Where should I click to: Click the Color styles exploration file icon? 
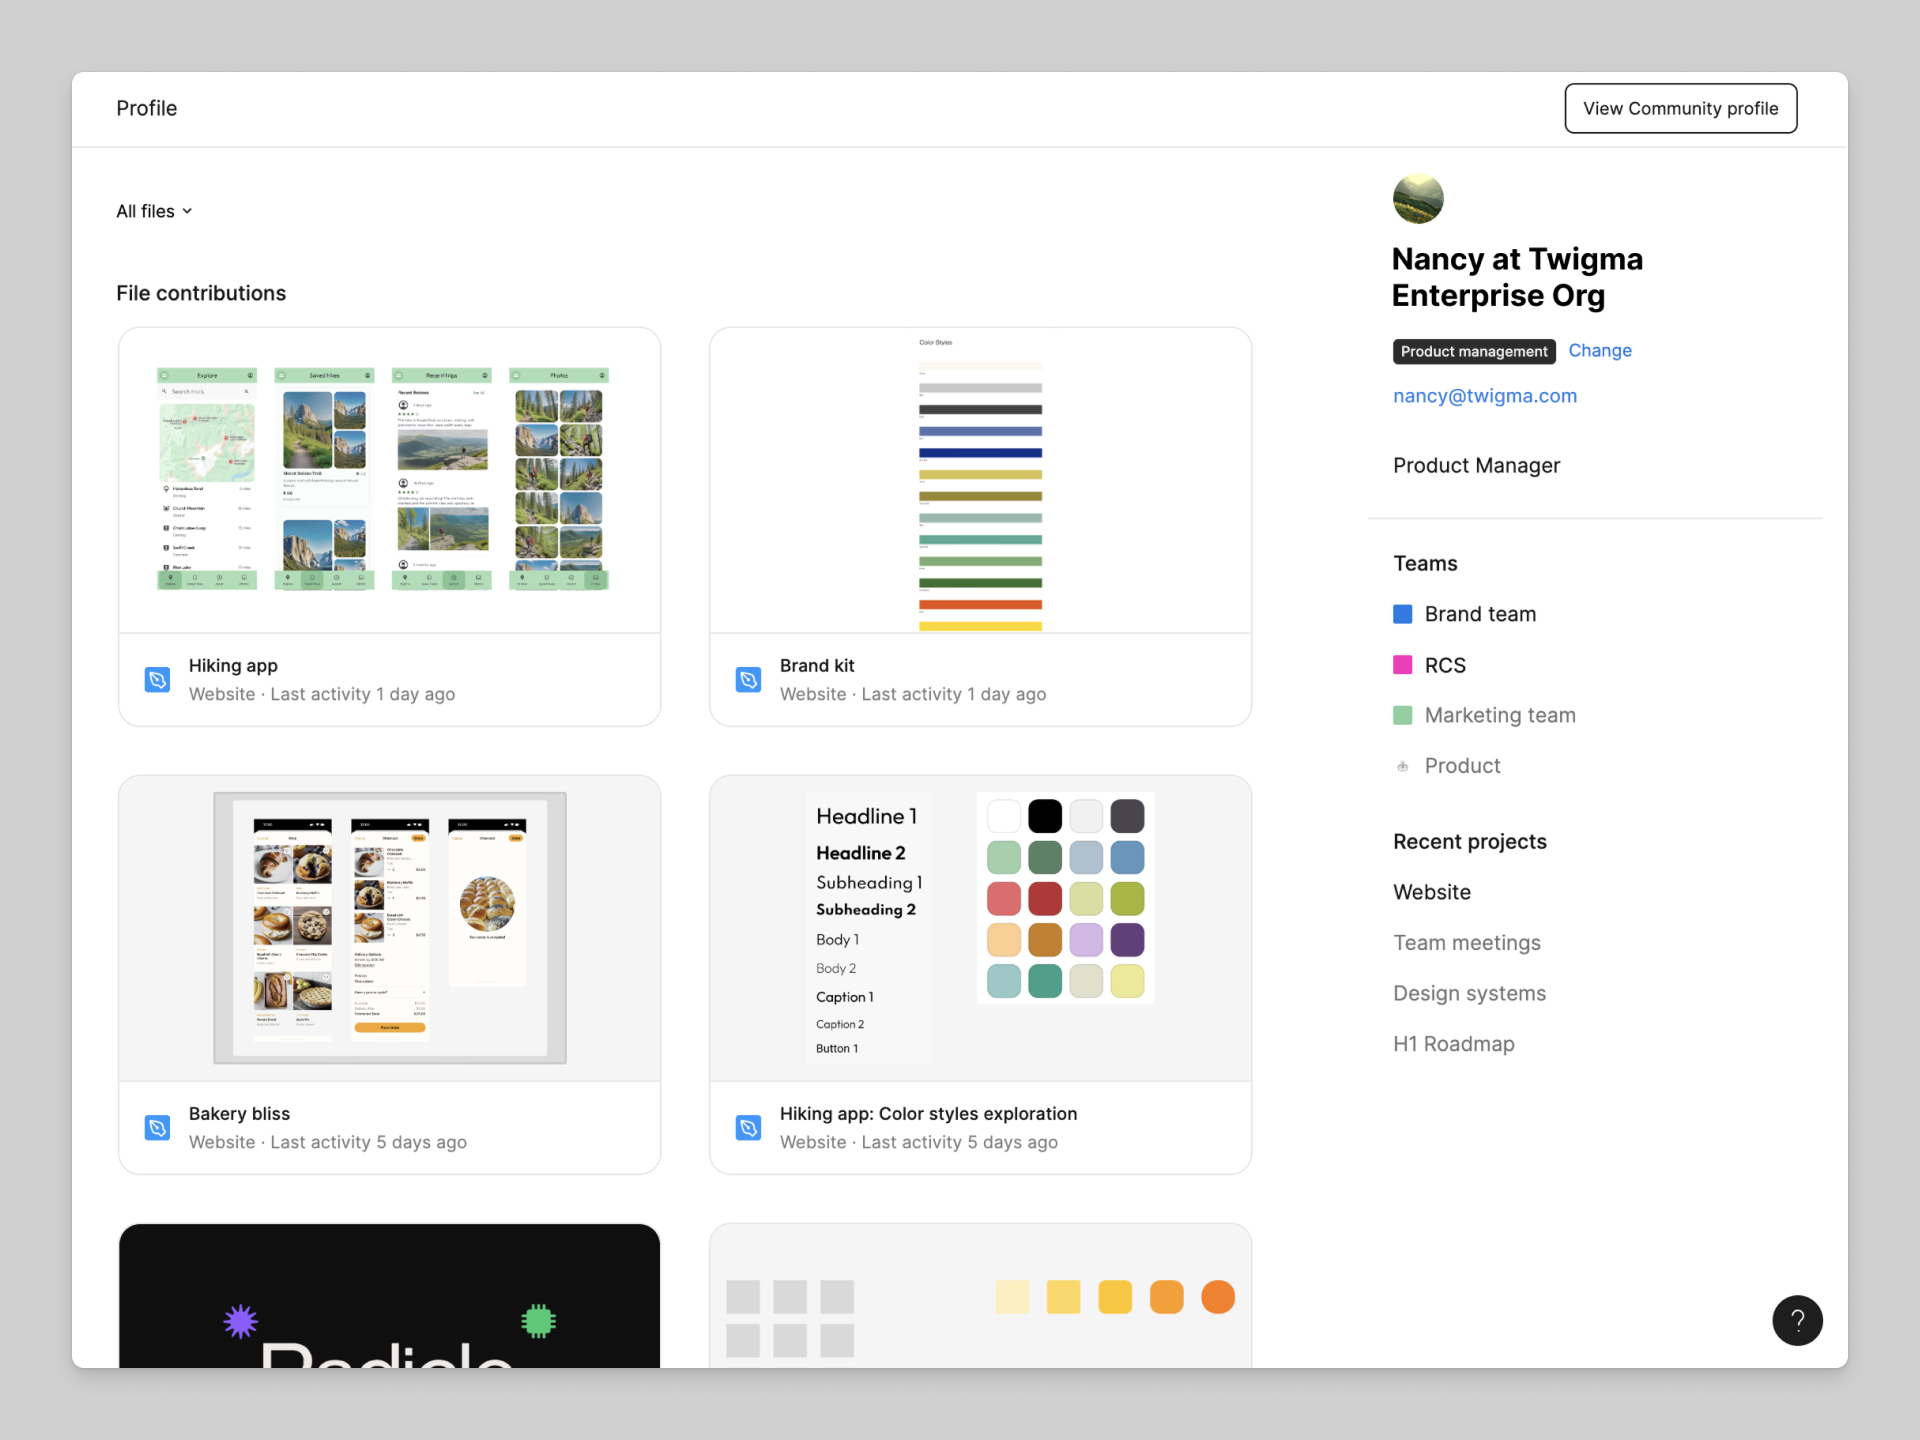pos(748,1128)
